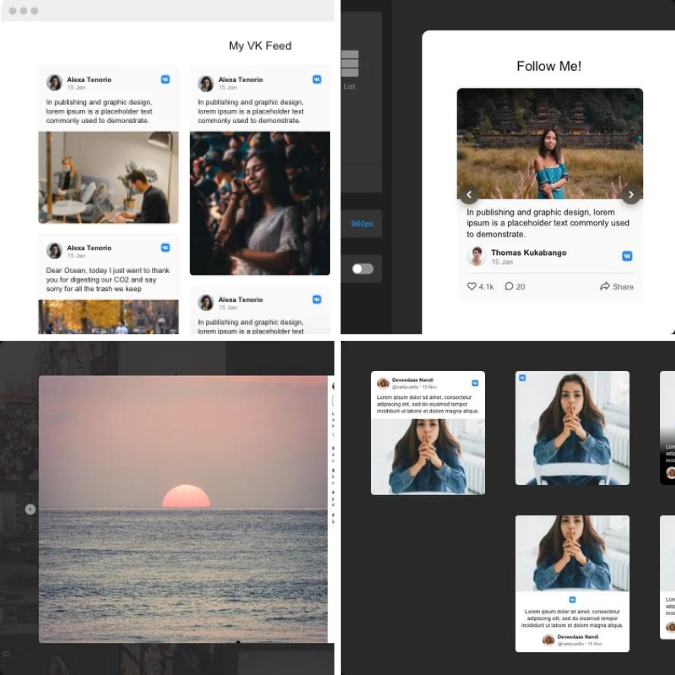
Task: Click the VK icon in Deveedaas Nandi's text-on-top card
Action: tap(475, 383)
